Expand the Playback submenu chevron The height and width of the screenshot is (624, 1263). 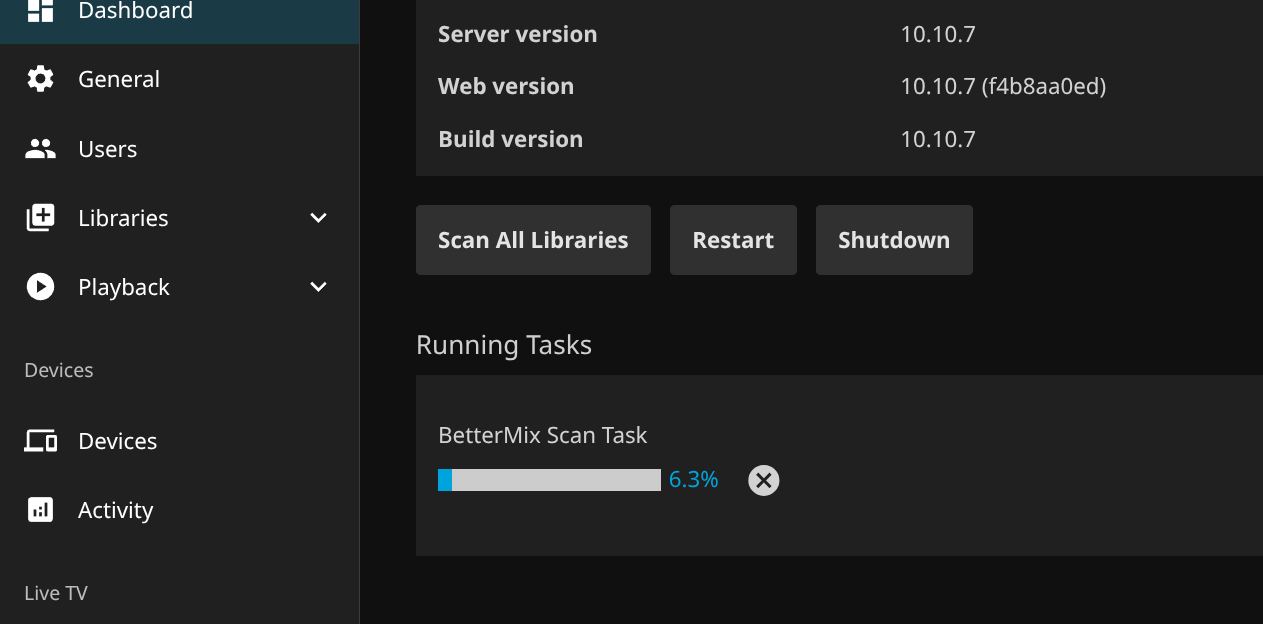tap(318, 287)
